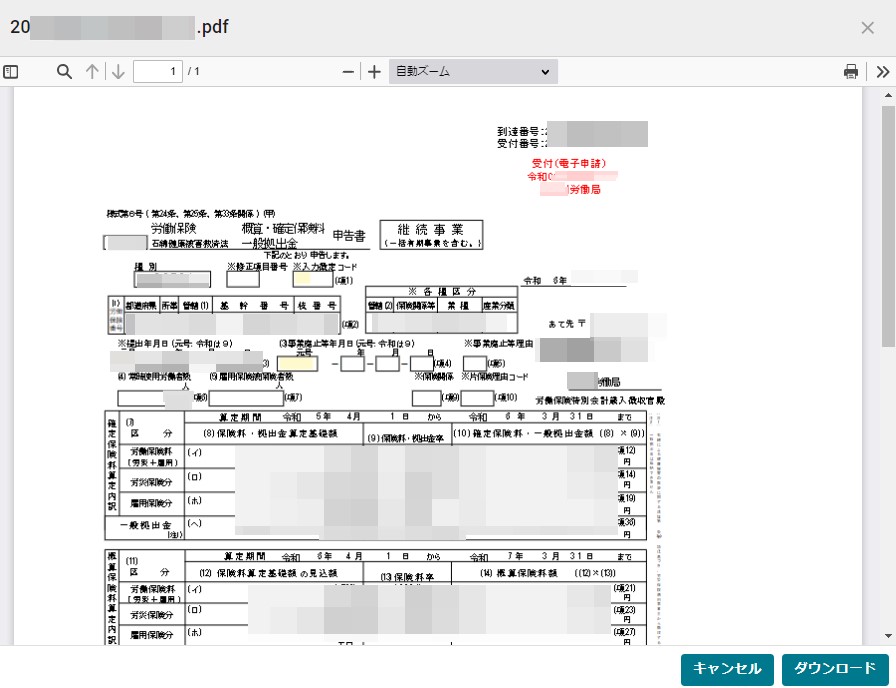
Task: Click the 修正項目番号 box in the form
Action: pos(243,279)
